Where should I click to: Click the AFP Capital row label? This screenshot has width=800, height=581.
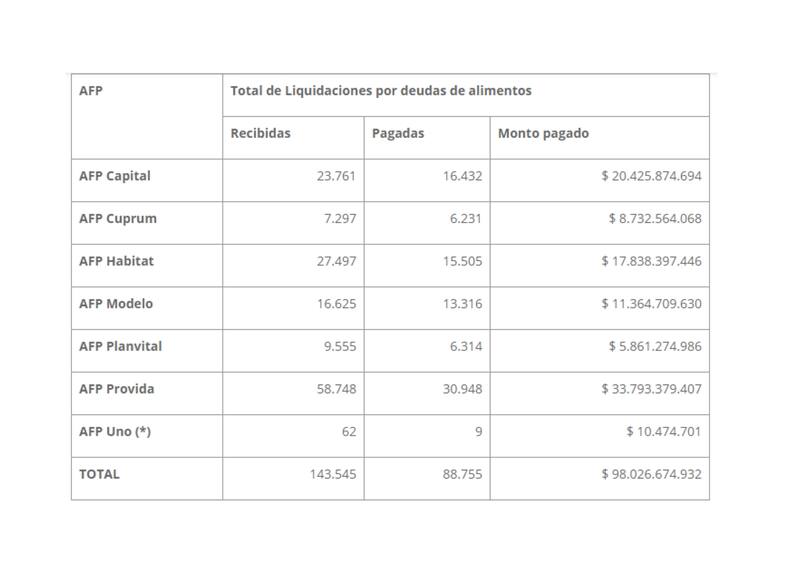[x=115, y=176]
